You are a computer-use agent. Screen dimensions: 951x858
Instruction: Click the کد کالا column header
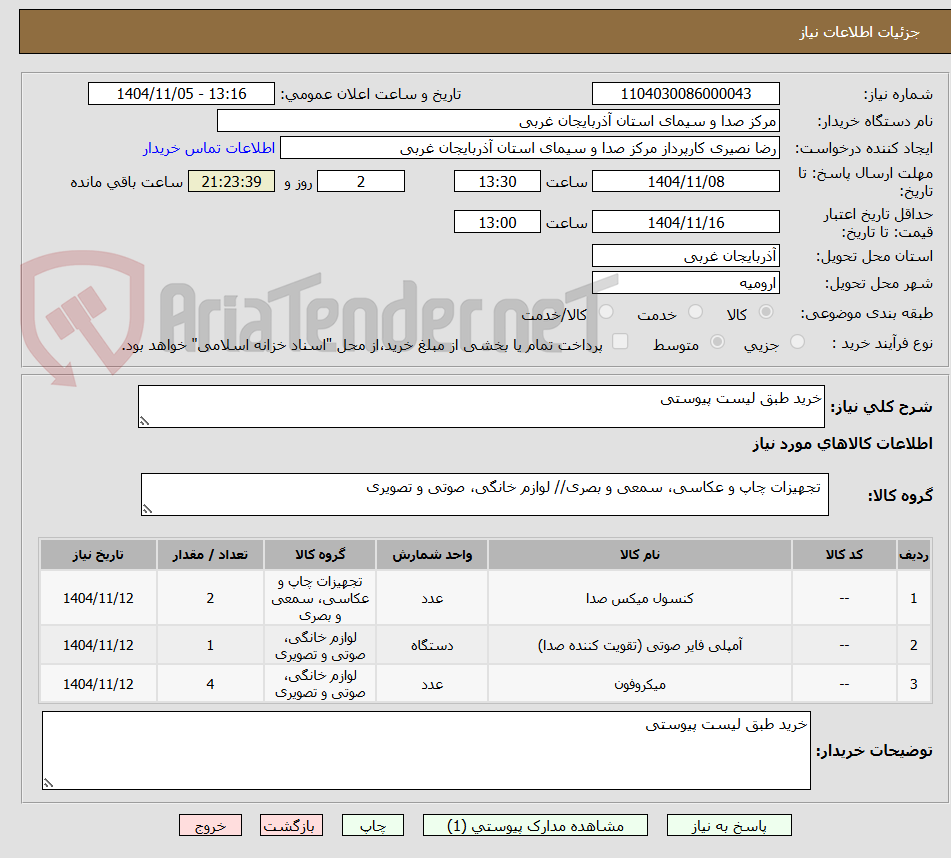pos(844,554)
